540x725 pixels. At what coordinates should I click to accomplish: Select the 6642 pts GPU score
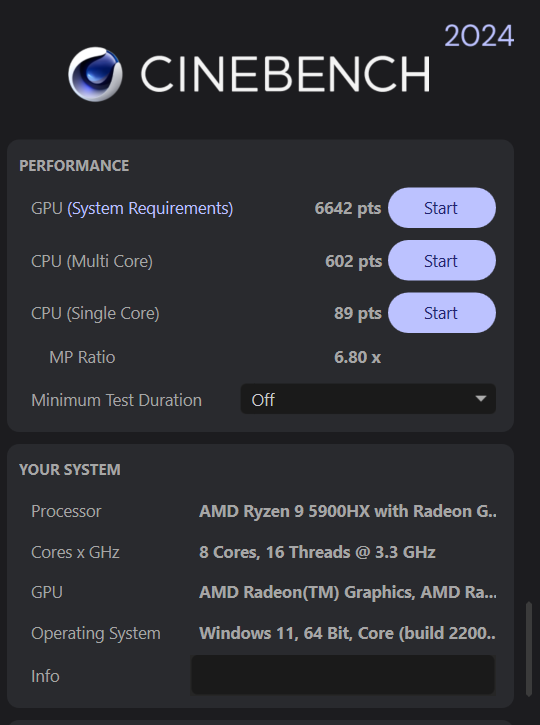click(x=348, y=208)
